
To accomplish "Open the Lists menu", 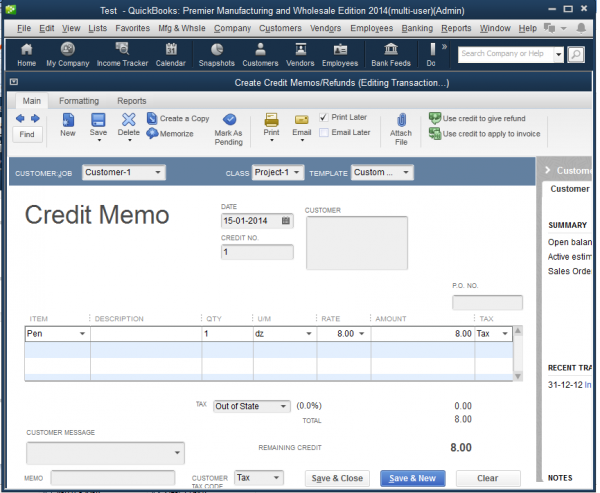I will point(98,28).
